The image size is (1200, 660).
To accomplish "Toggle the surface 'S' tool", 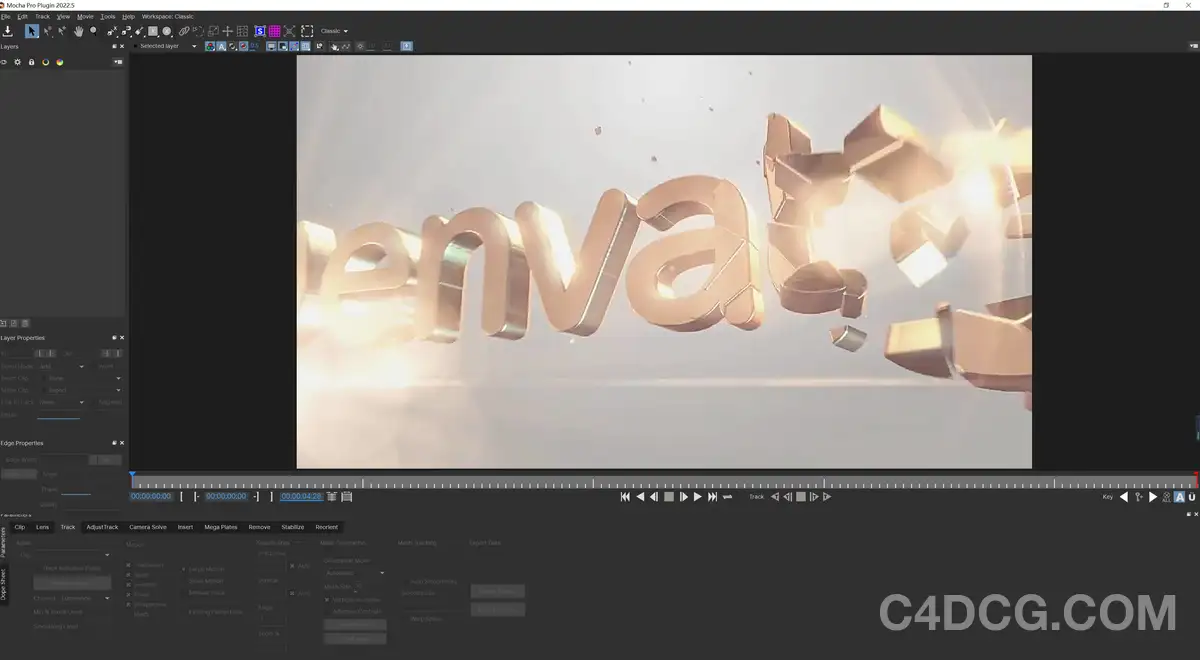I will pyautogui.click(x=259, y=31).
